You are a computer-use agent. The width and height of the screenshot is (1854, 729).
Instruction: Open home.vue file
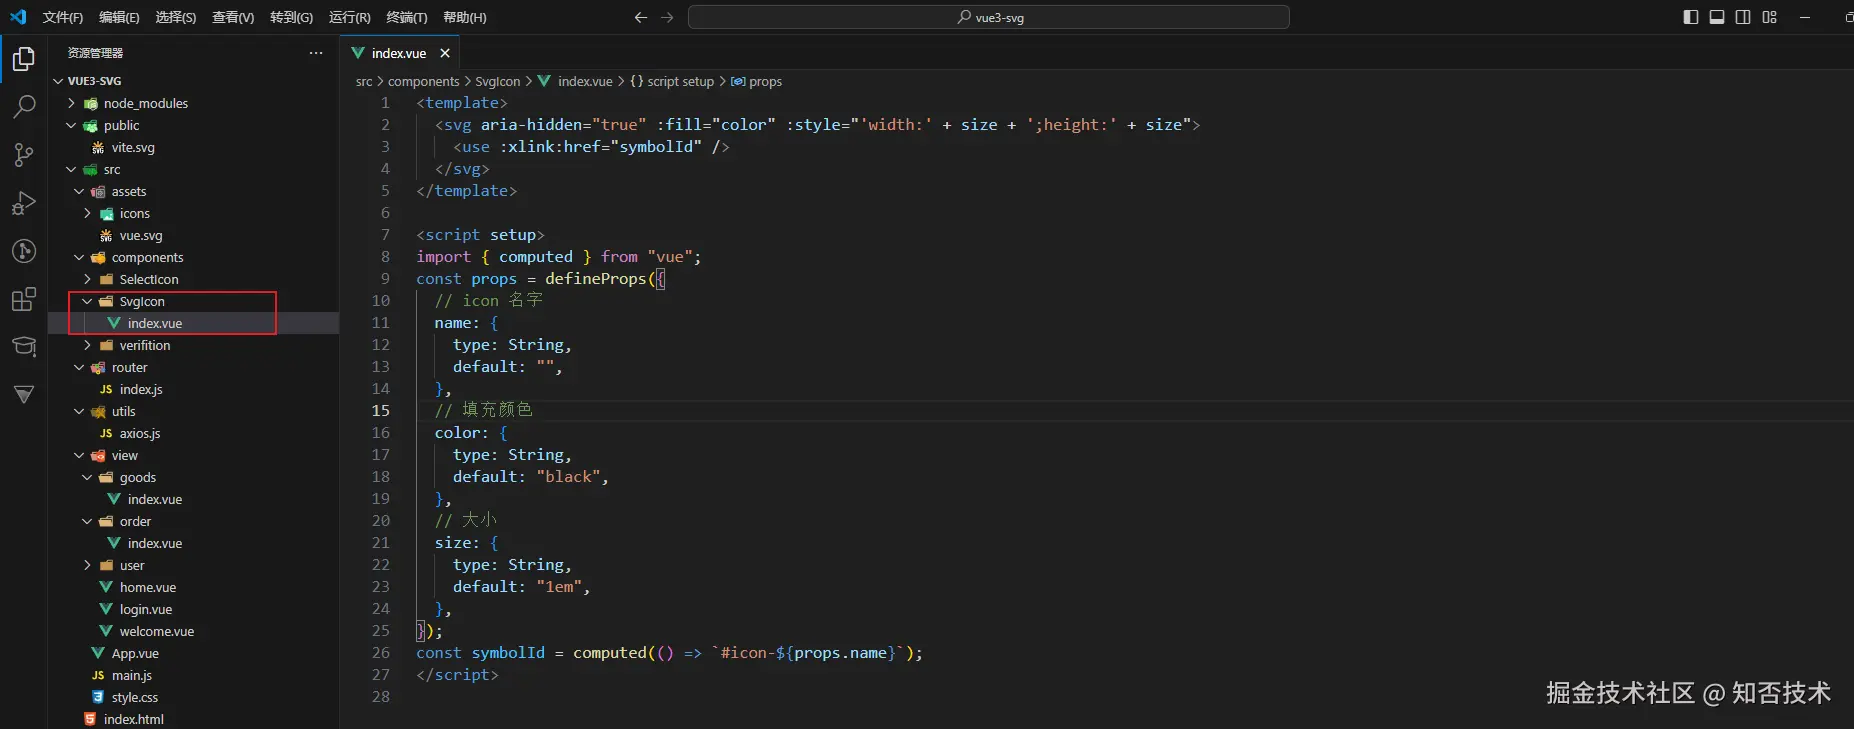pyautogui.click(x=194, y=587)
